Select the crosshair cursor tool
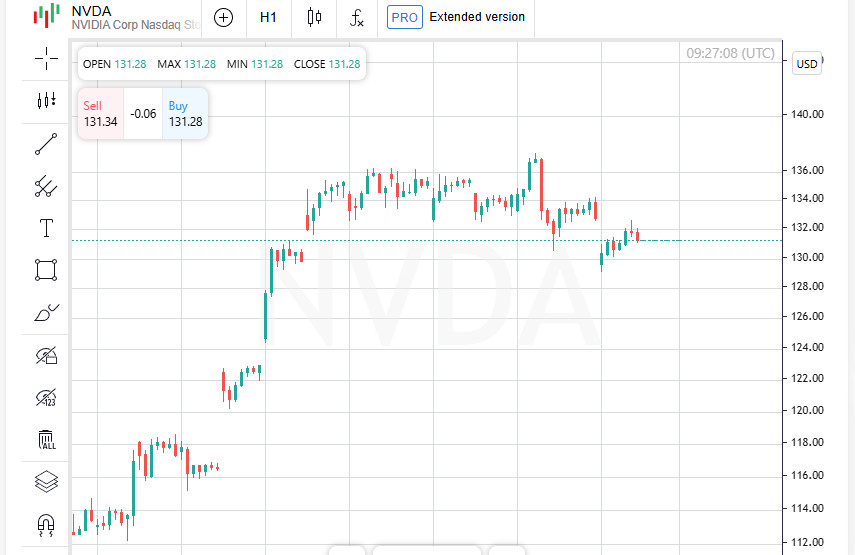This screenshot has width=855, height=555. [46, 58]
